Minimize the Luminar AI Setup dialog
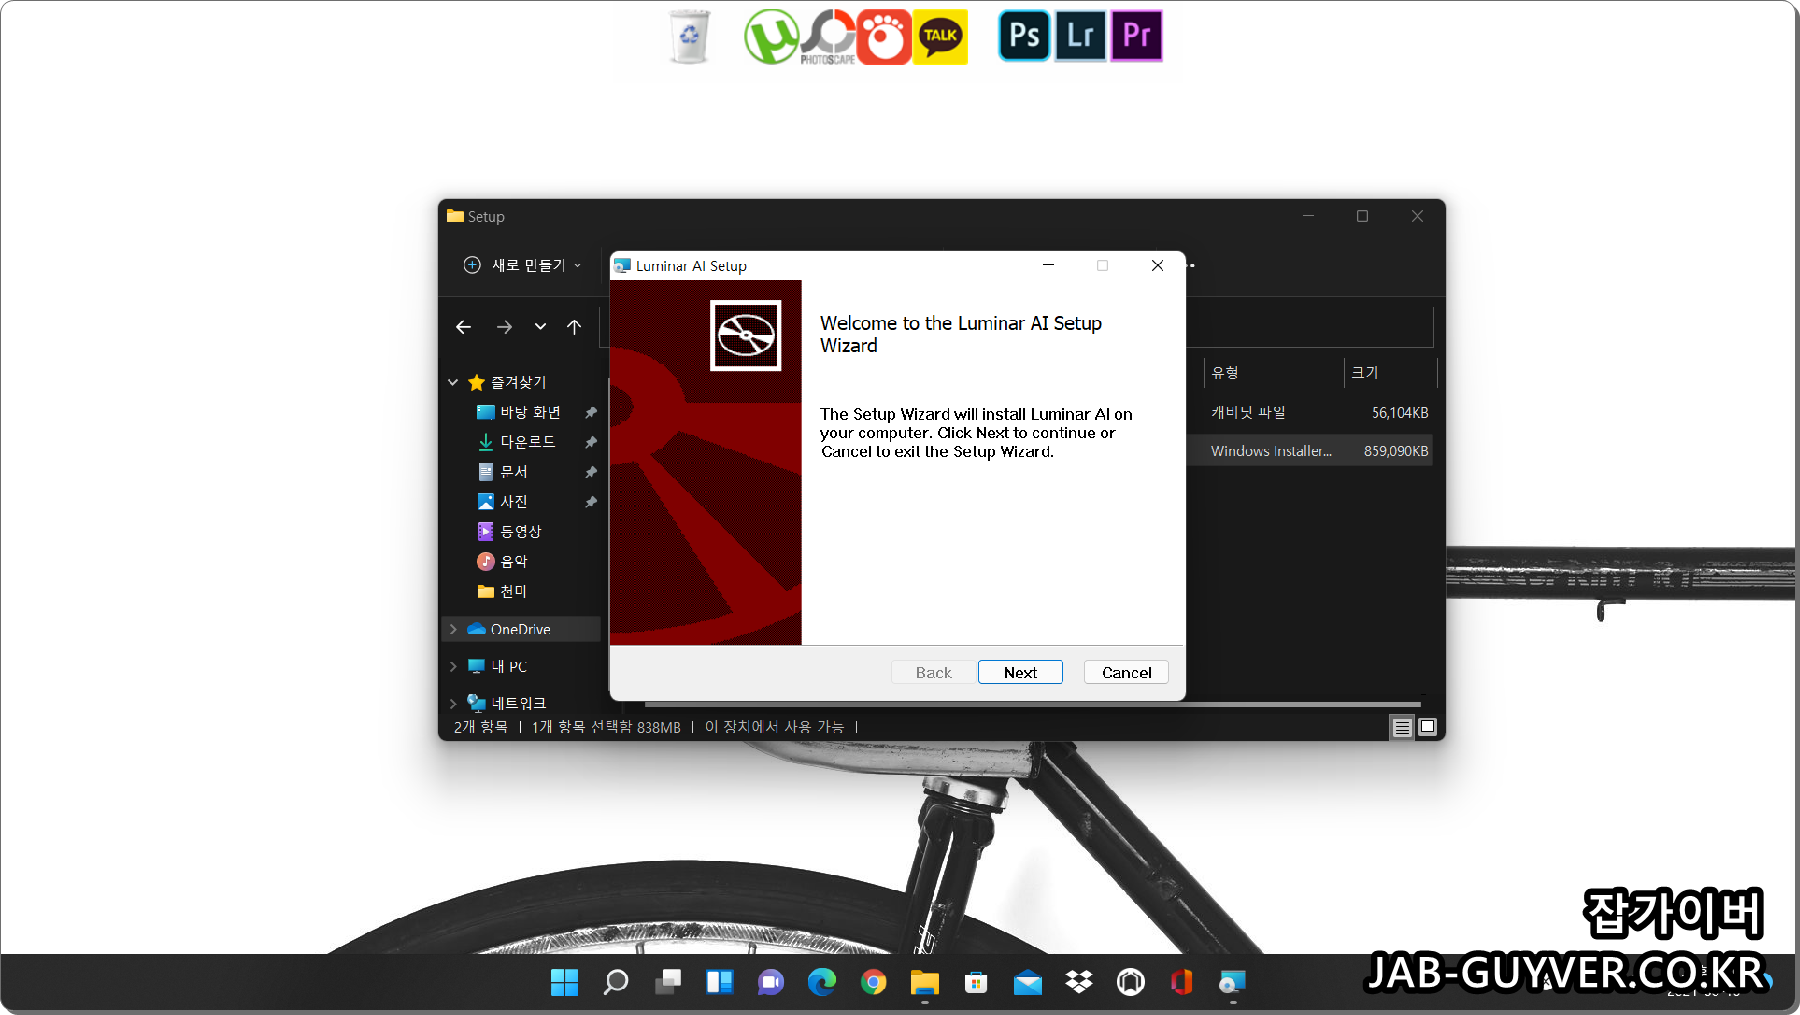The image size is (1800, 1015). (1048, 265)
